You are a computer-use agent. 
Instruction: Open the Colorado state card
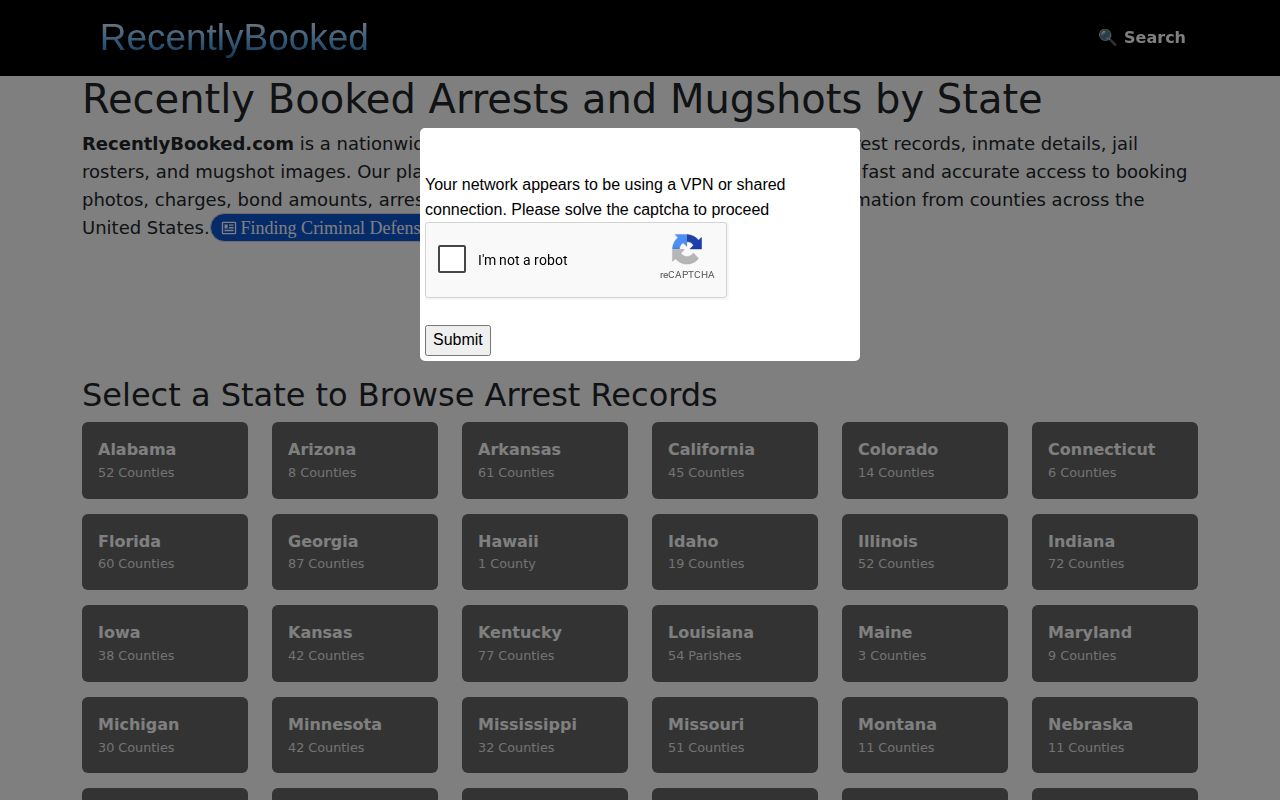[x=925, y=460]
